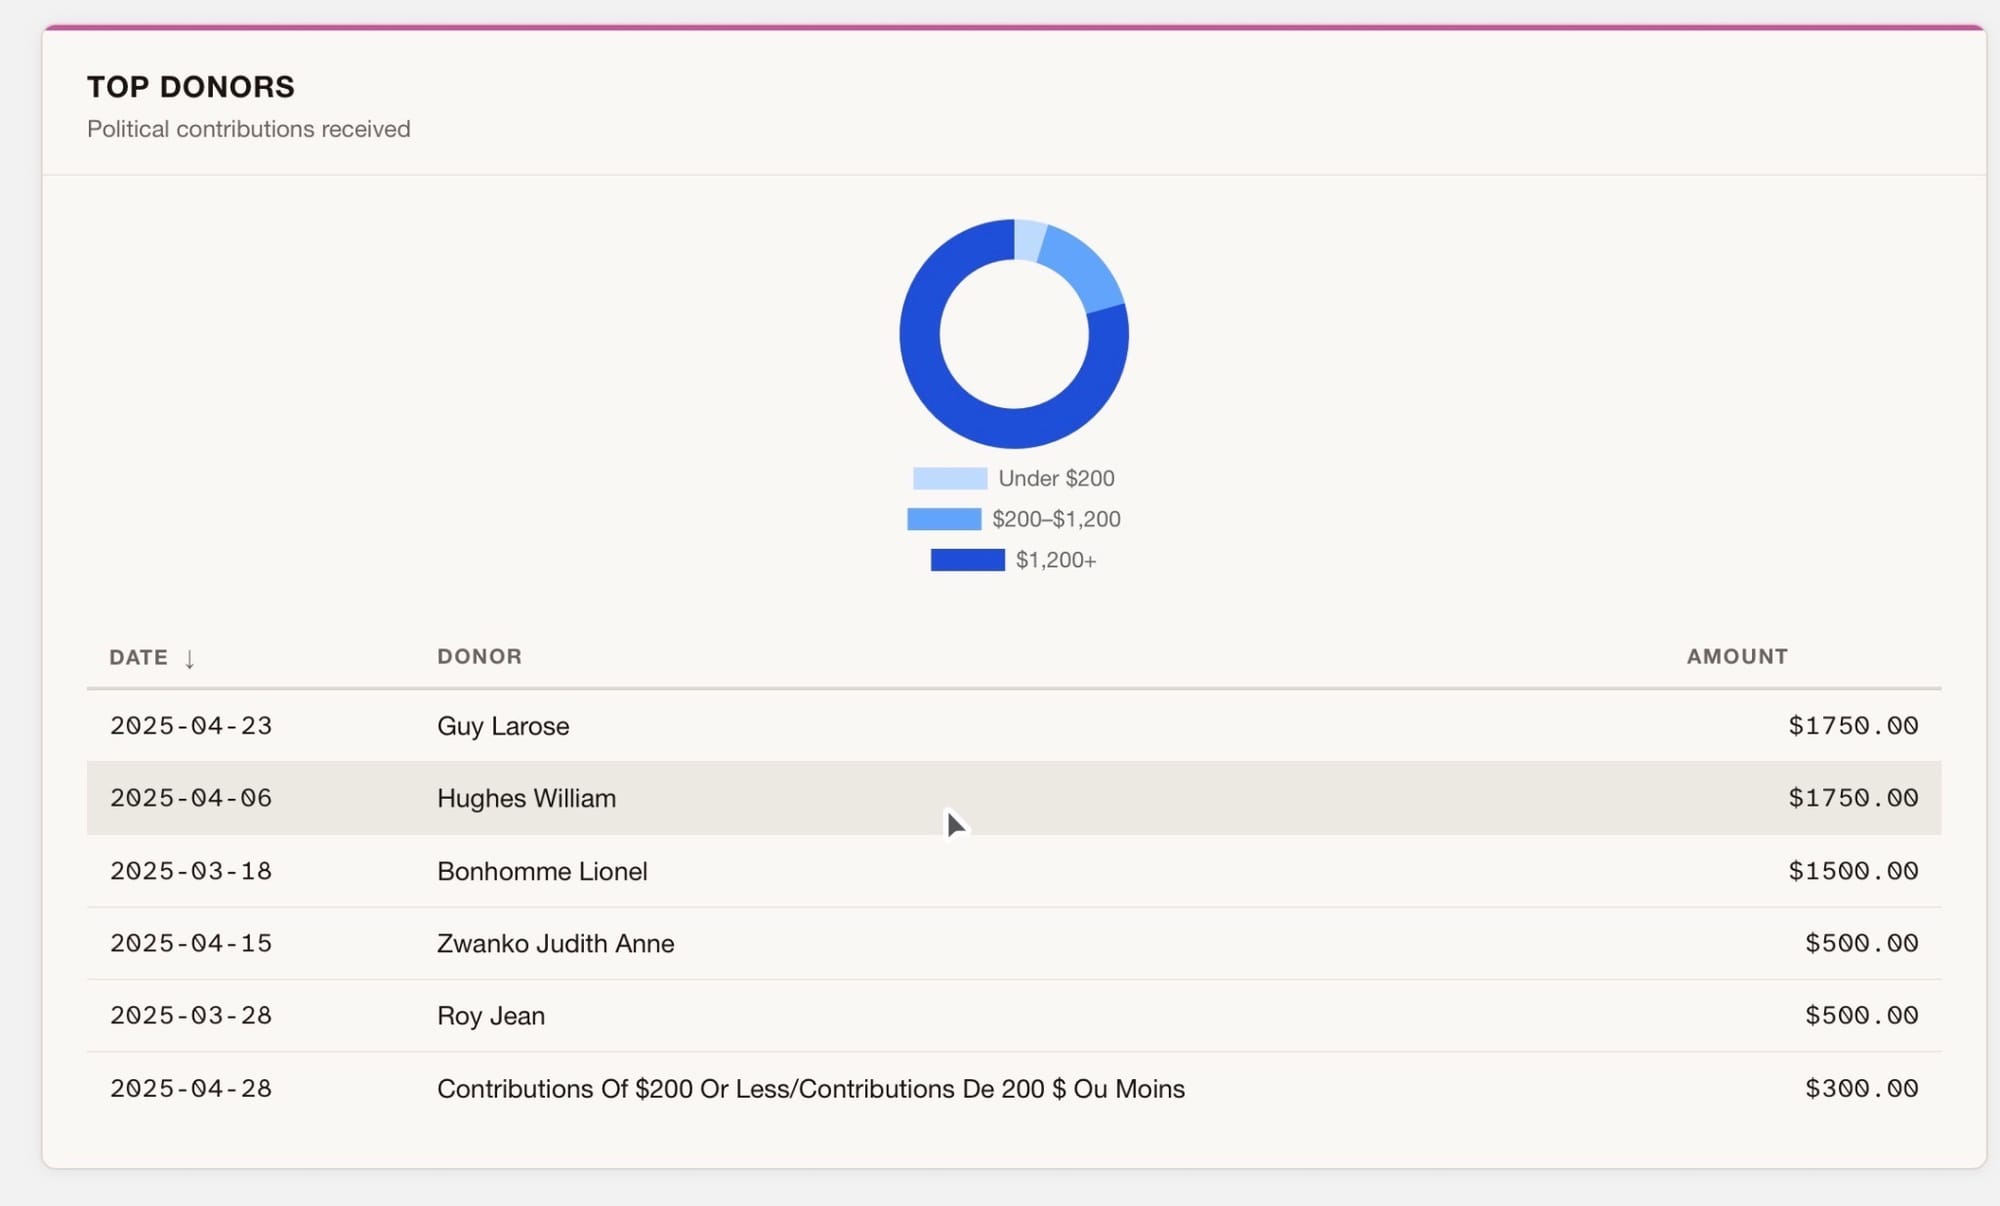Viewport: 2000px width, 1206px height.
Task: Sort table by AMOUNT column header
Action: (1736, 656)
